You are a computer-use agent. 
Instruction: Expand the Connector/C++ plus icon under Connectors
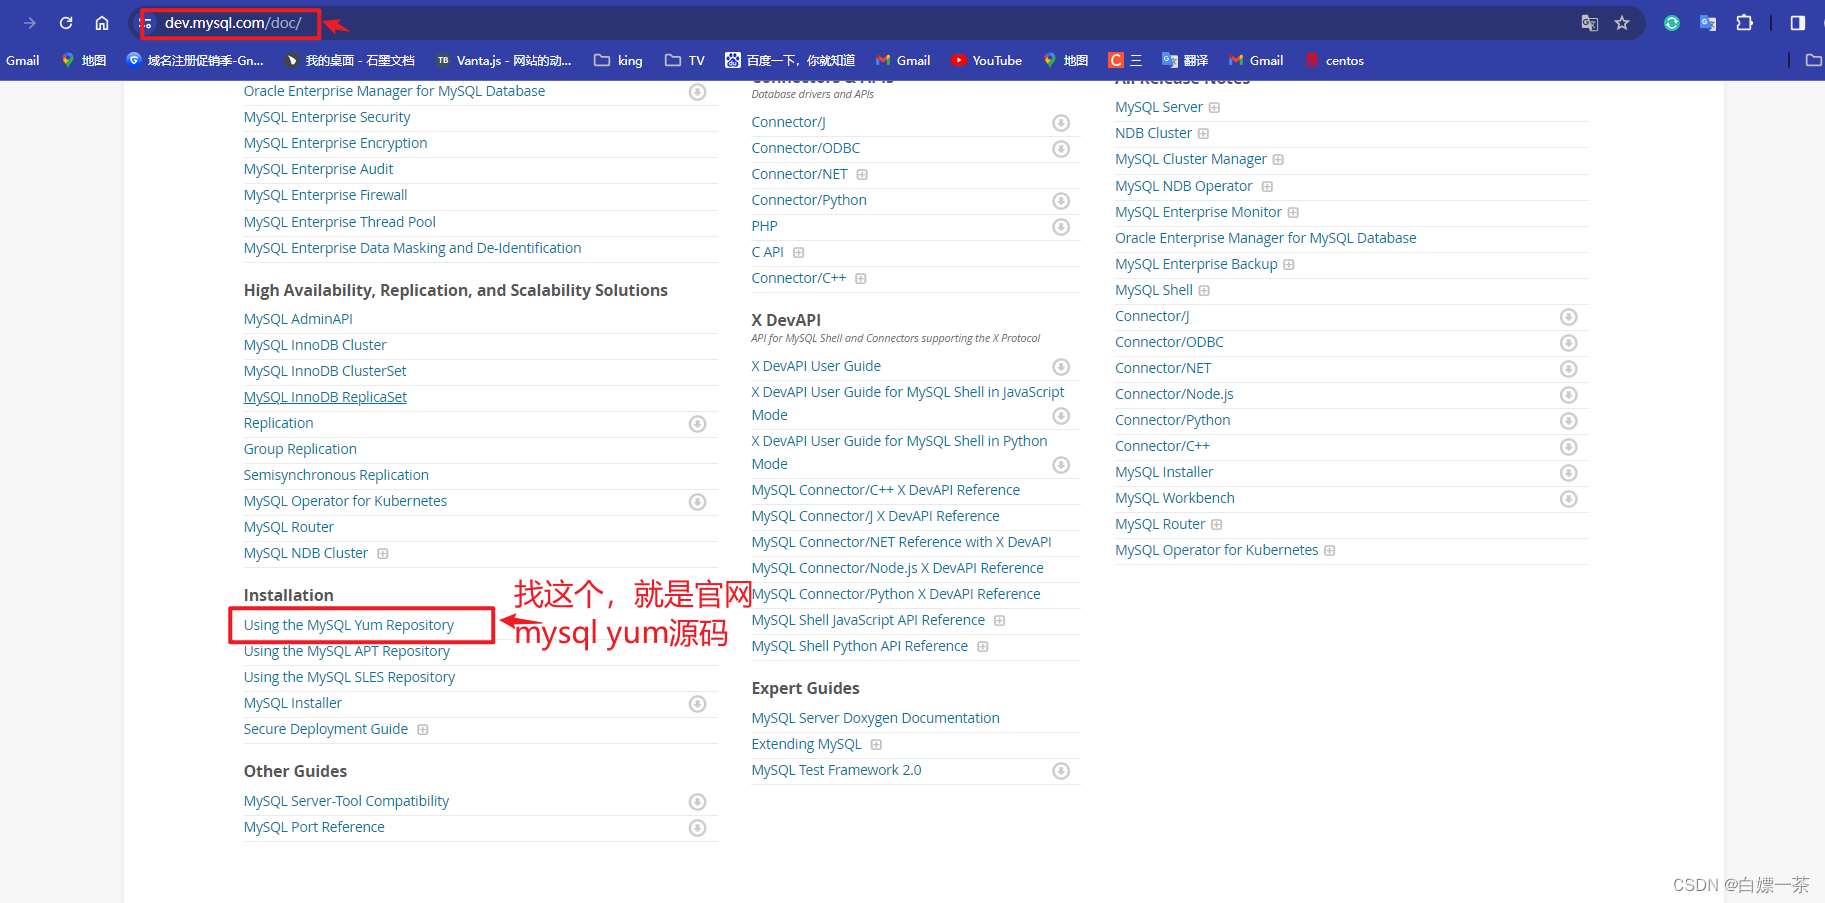861,279
